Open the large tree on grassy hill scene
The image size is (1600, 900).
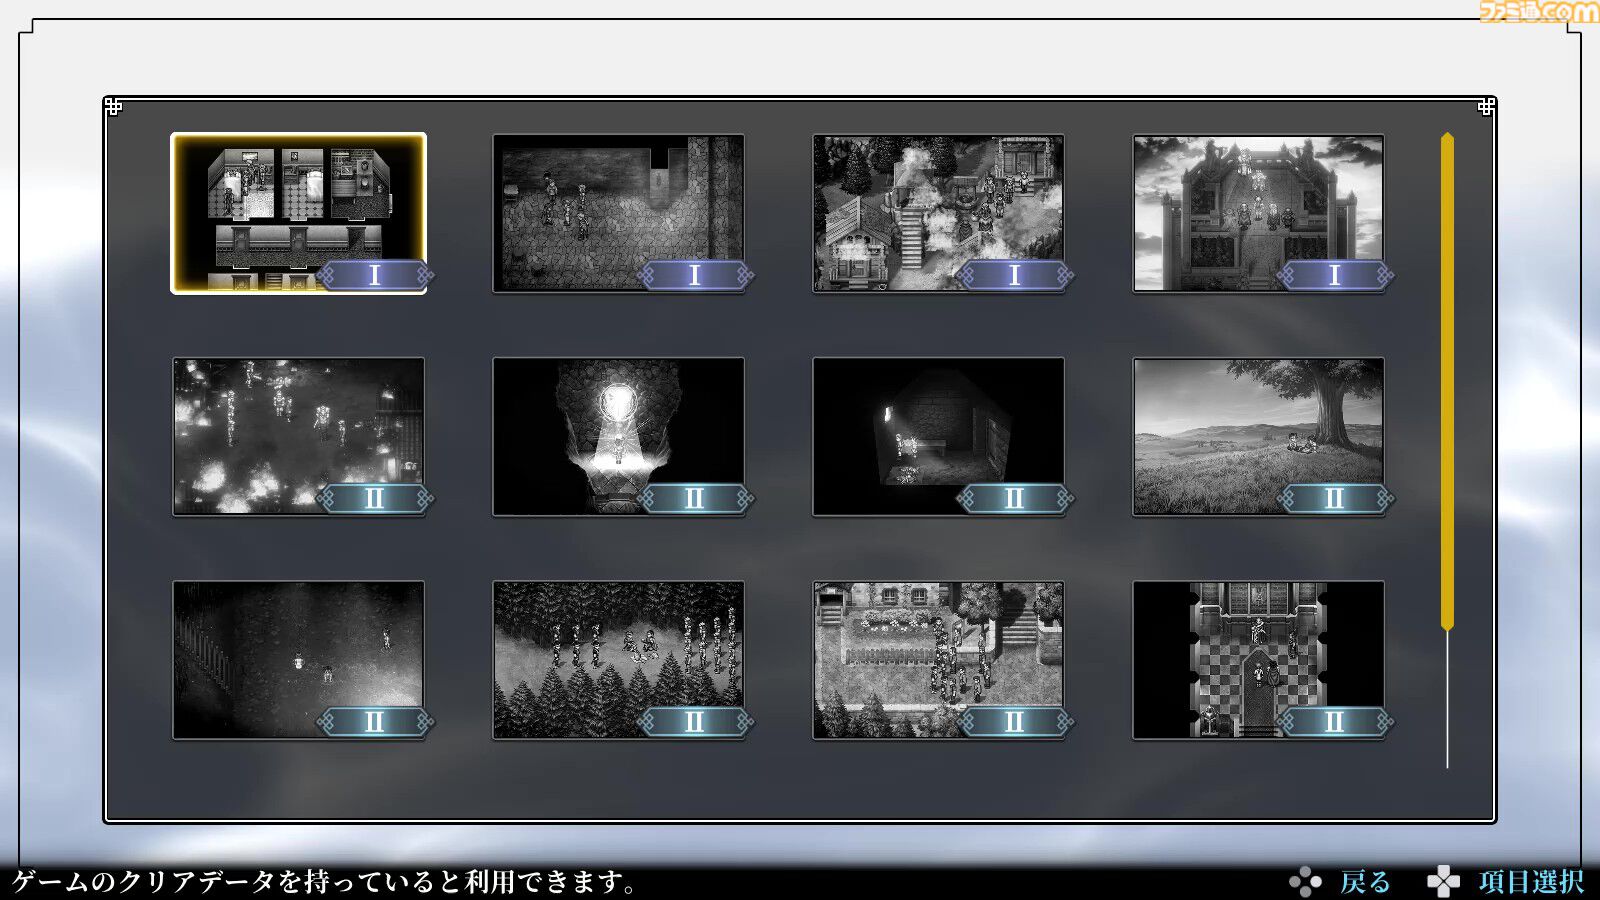pos(1258,437)
